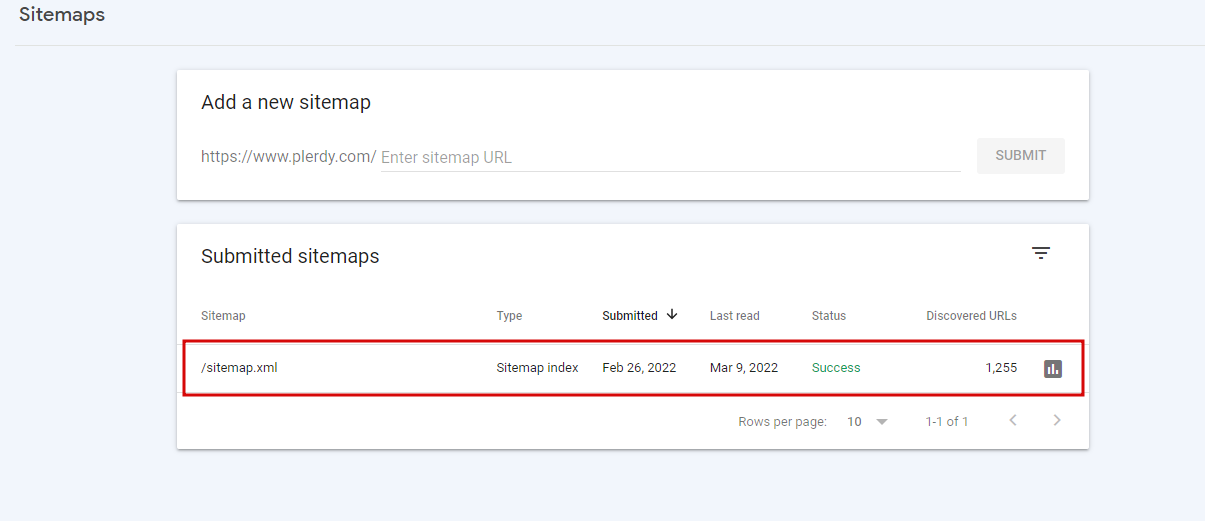Viewport: 1205px width, 521px height.
Task: Click the Feb 26, 2022 submitted date
Action: [639, 368]
